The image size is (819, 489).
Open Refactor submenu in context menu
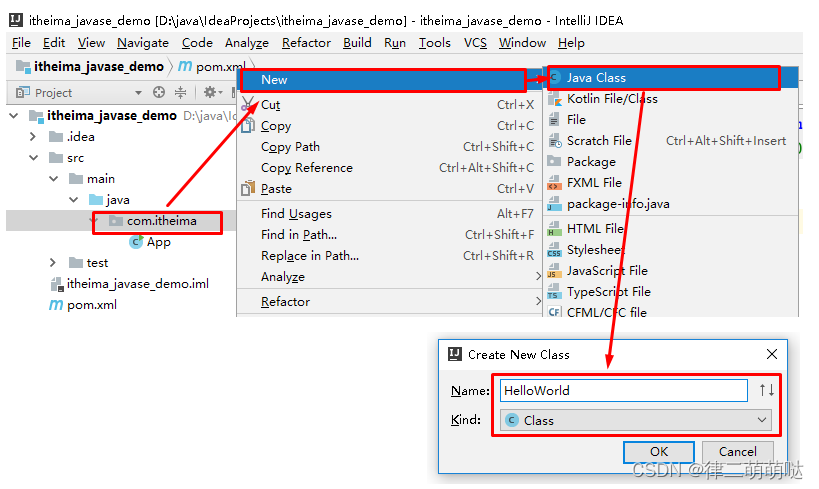[390, 301]
